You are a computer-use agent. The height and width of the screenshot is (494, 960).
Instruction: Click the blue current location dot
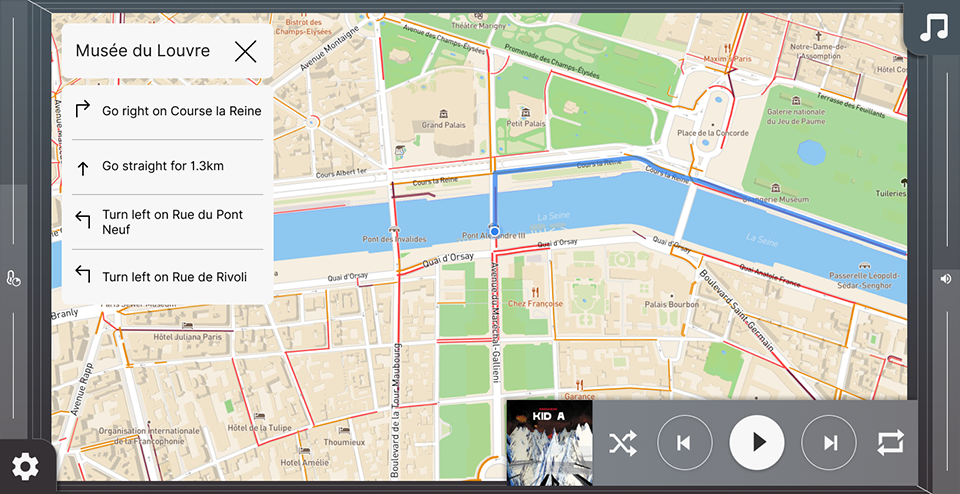(494, 229)
